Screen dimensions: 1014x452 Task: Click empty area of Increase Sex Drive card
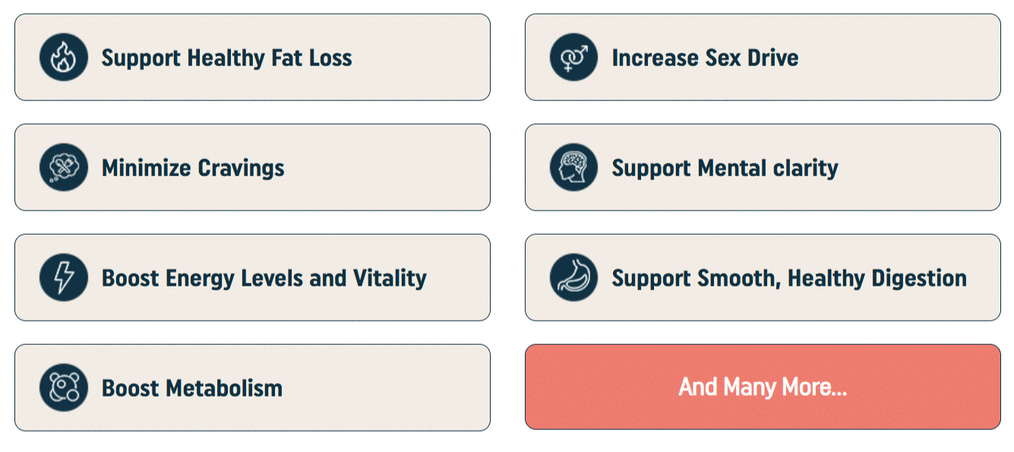pyautogui.click(x=900, y=58)
